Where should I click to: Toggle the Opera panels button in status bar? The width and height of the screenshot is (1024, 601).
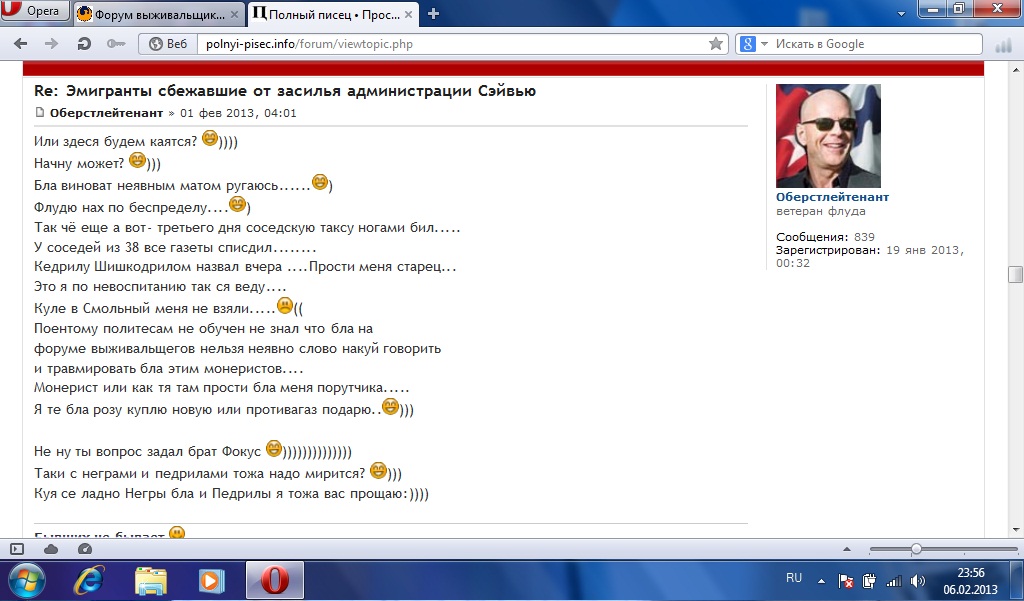click(18, 549)
